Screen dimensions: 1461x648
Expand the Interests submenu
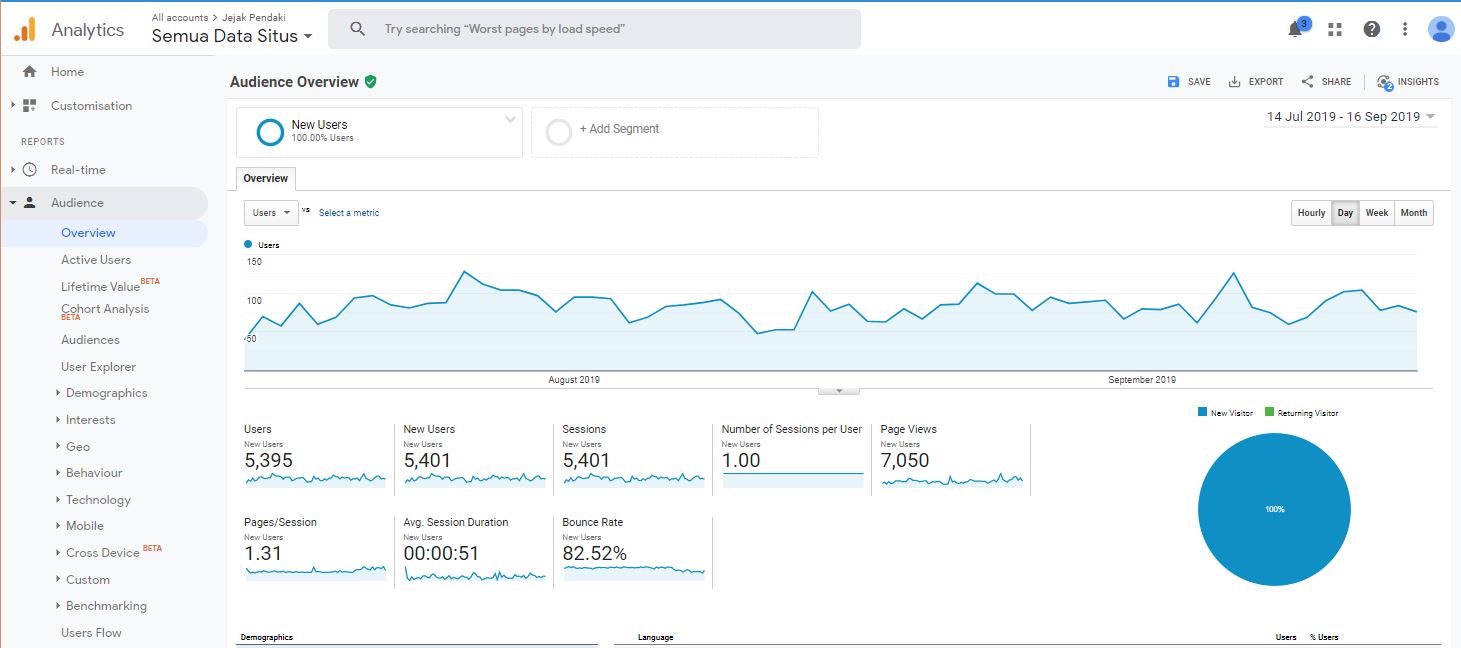pyautogui.click(x=58, y=420)
